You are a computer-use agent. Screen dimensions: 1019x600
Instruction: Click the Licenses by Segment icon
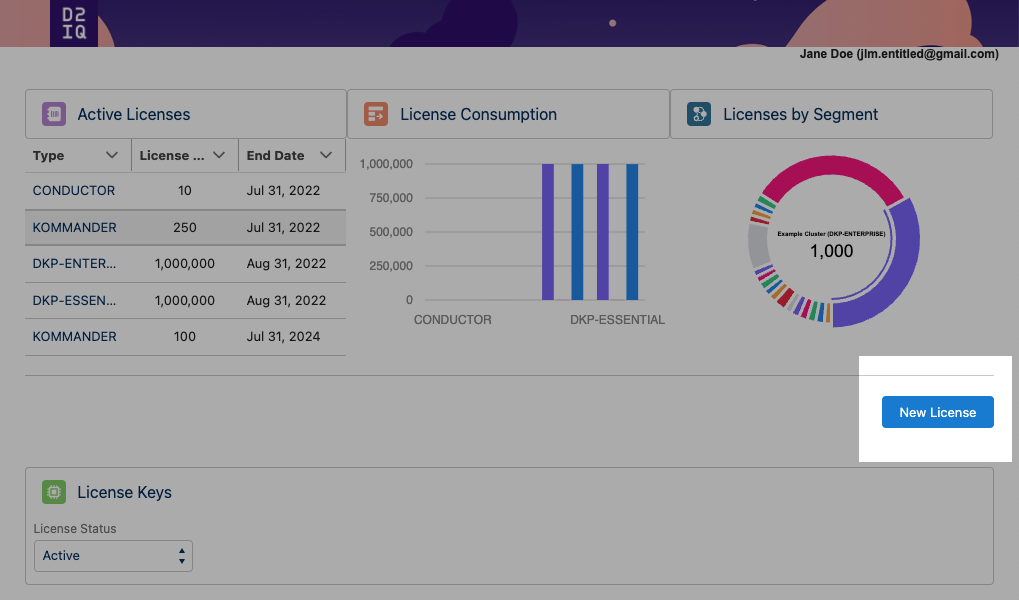699,114
